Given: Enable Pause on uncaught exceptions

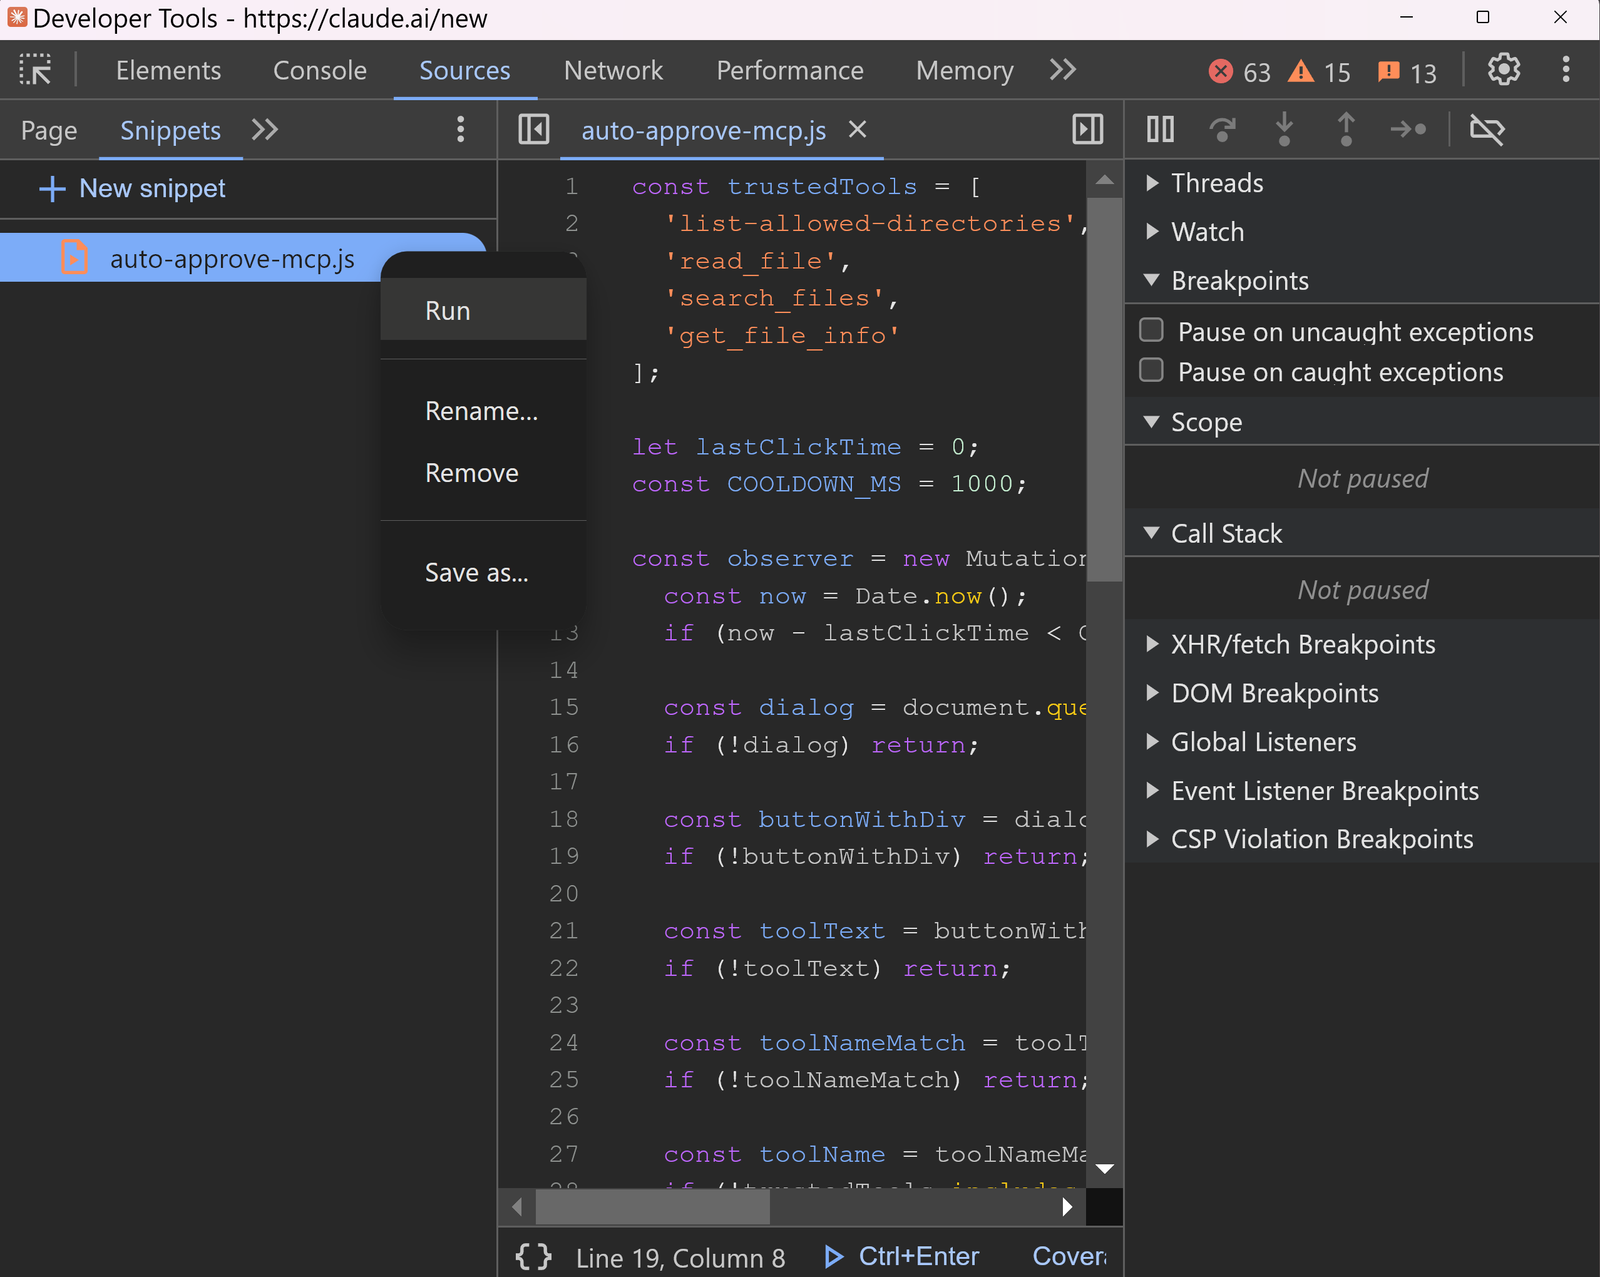Looking at the screenshot, I should tap(1151, 330).
